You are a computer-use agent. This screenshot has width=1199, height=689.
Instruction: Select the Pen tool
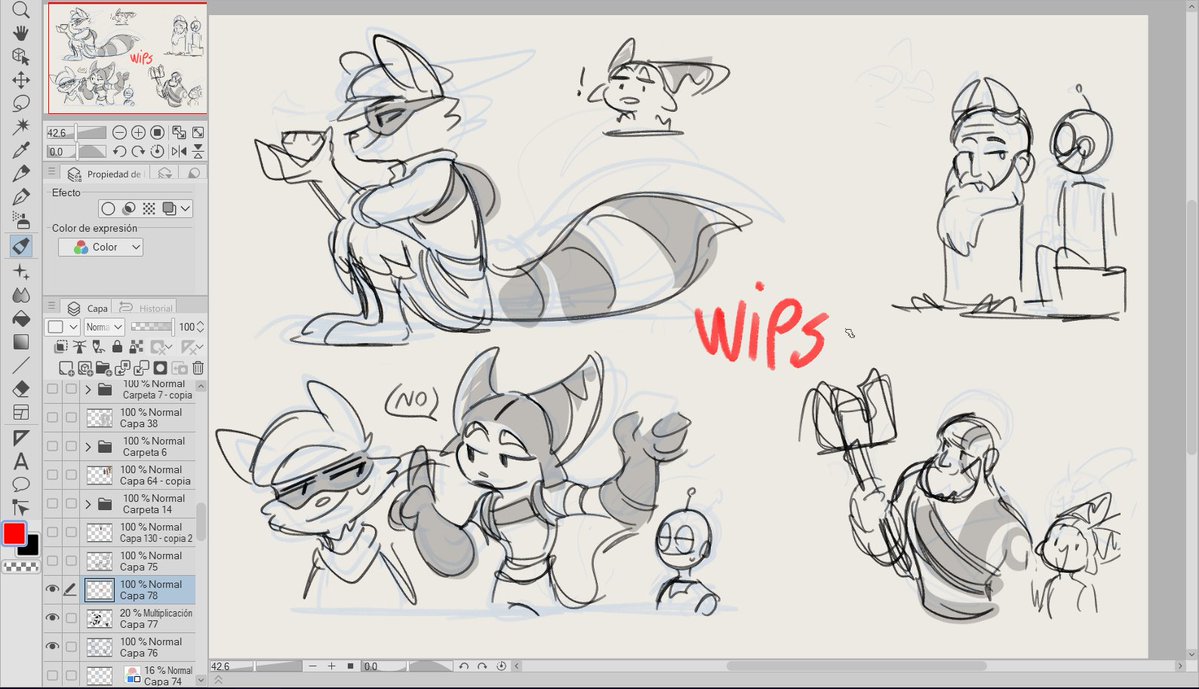21,174
